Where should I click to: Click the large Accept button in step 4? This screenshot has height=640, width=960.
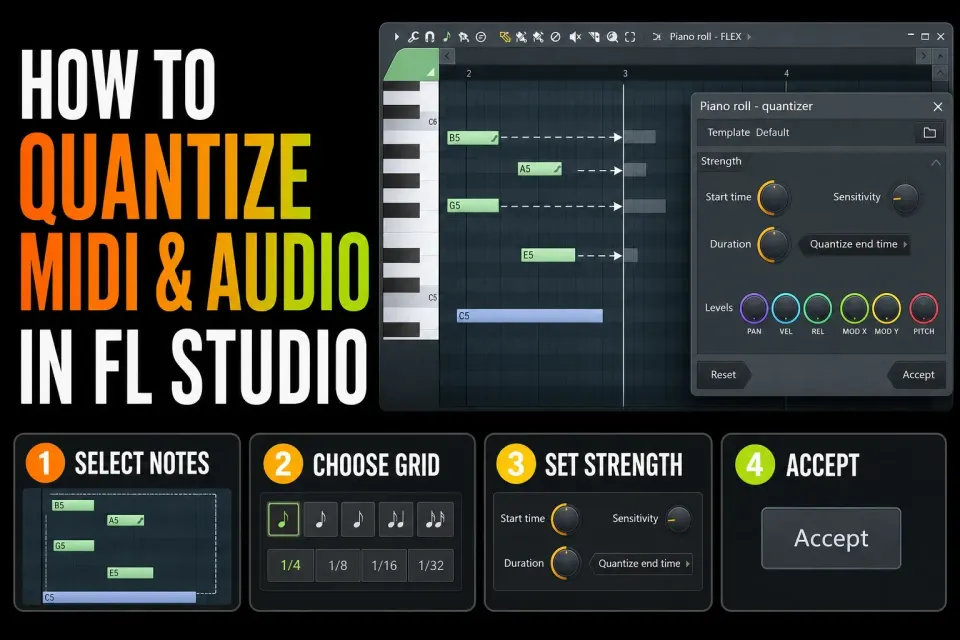pyautogui.click(x=831, y=538)
